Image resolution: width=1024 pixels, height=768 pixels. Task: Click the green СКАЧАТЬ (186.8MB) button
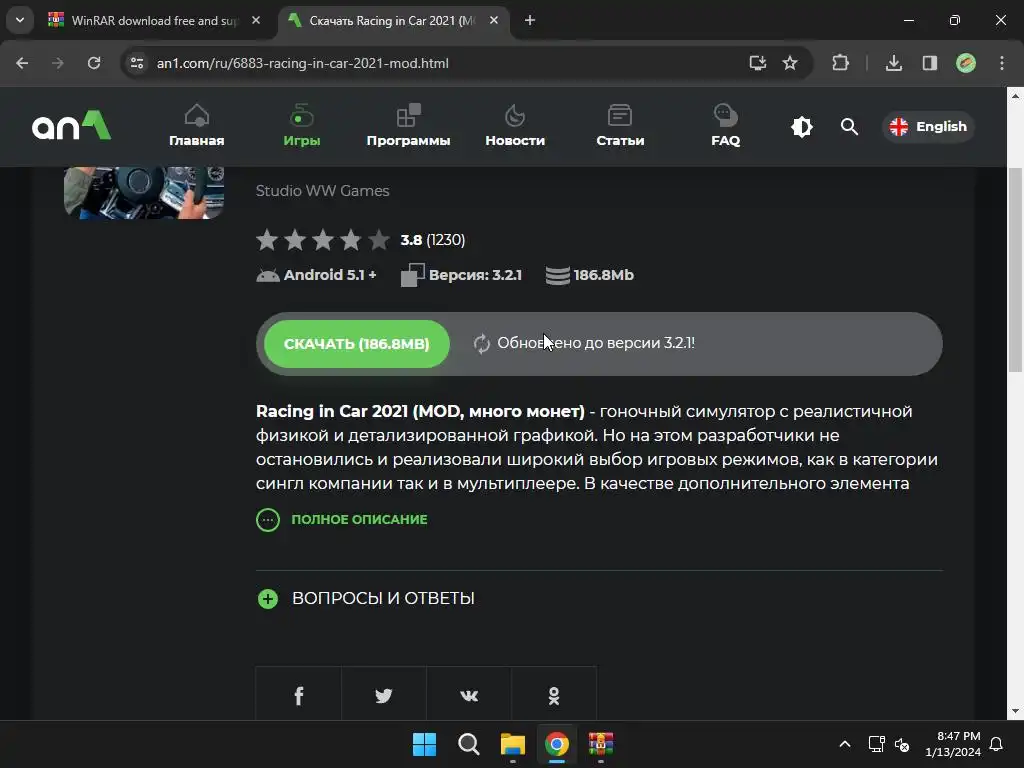coord(357,344)
